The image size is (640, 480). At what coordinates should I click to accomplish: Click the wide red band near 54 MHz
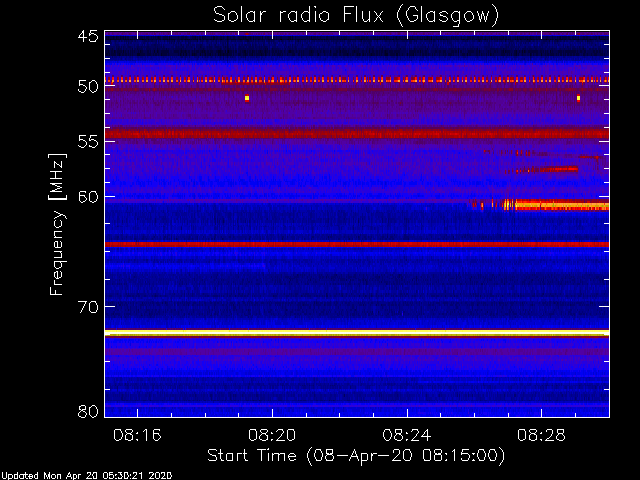pos(357,133)
